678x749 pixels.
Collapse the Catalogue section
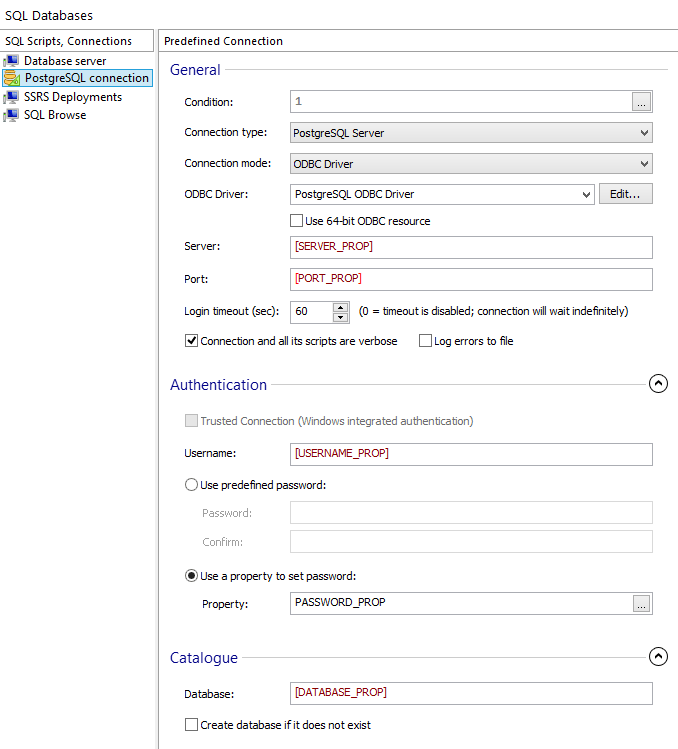click(658, 657)
